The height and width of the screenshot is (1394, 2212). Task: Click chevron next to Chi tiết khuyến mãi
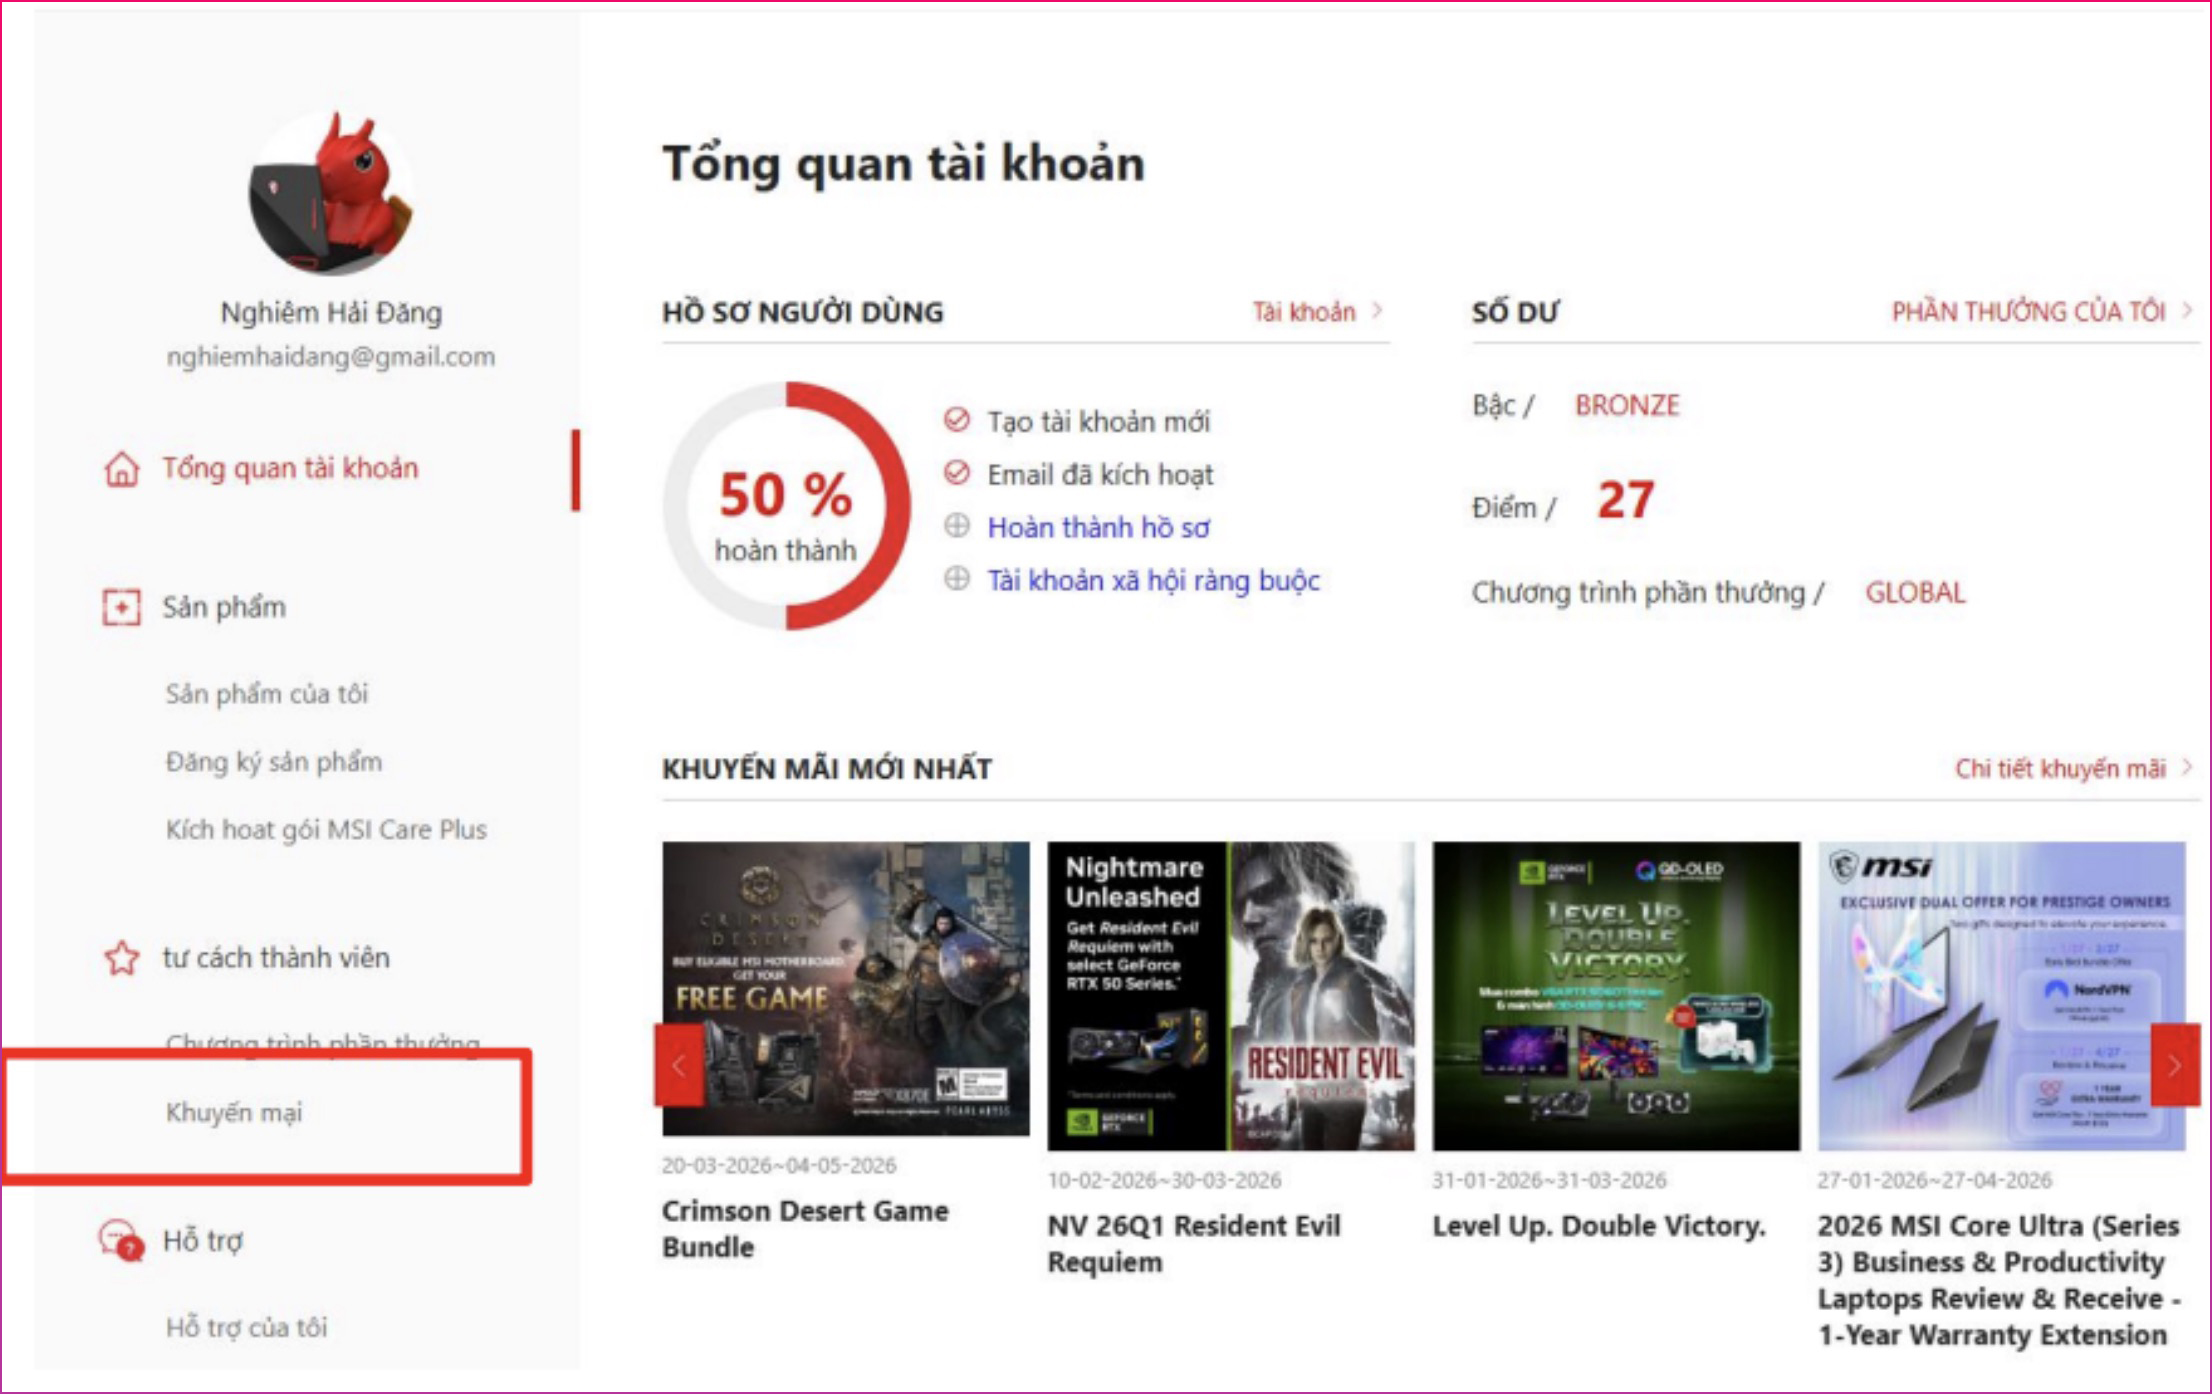(2187, 768)
